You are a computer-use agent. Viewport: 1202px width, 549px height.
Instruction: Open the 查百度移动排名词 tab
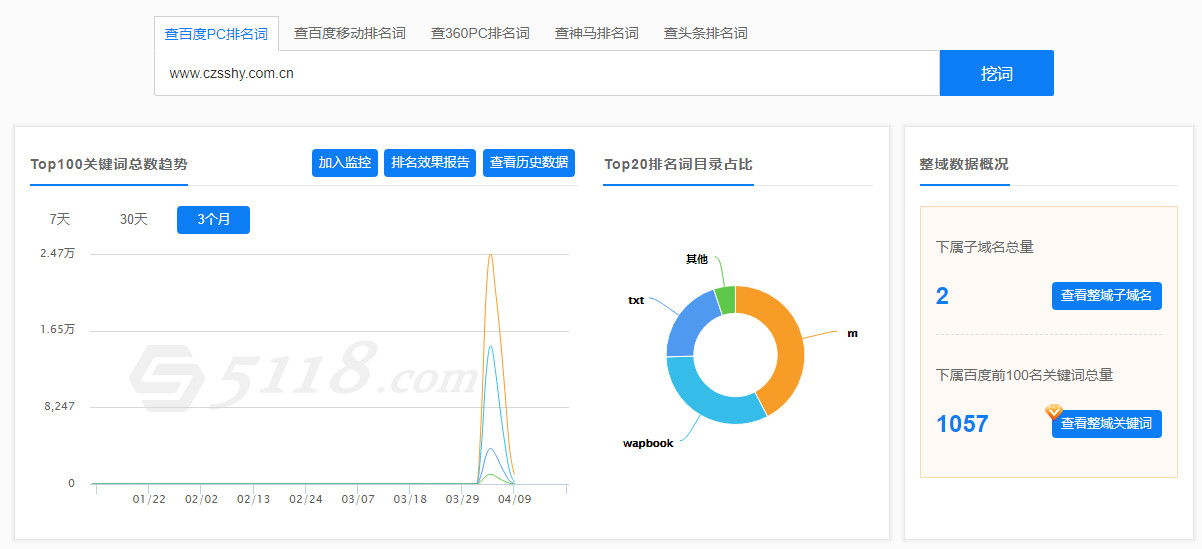(350, 33)
